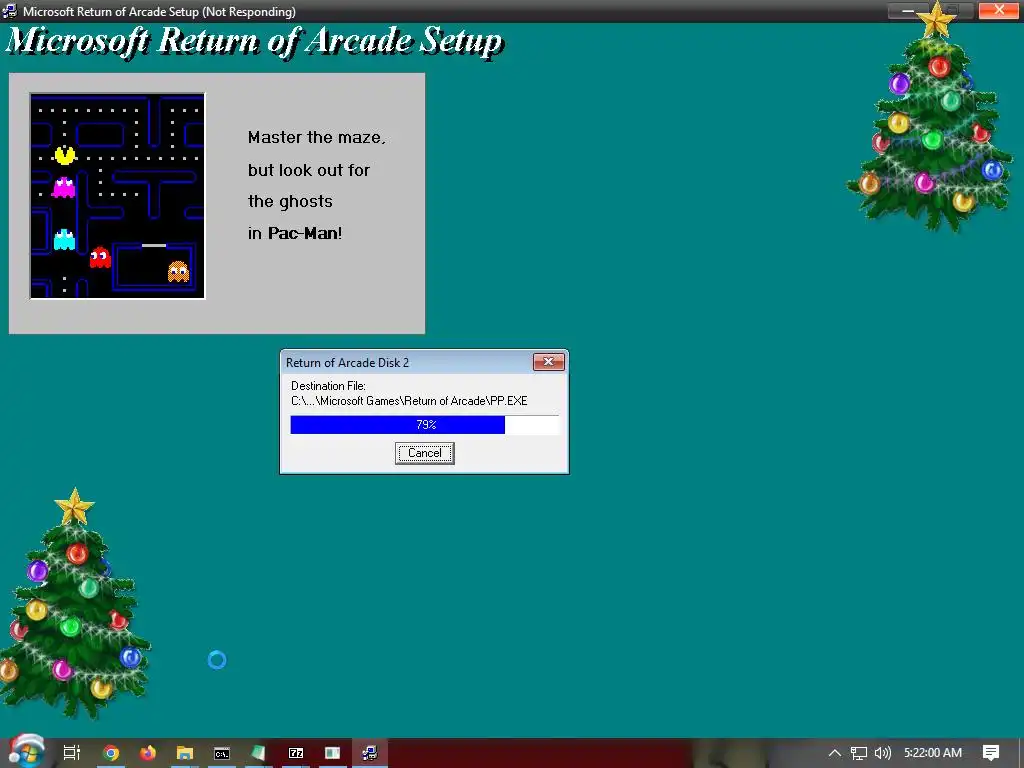
Task: Open the Start menu with Santa hat
Action: (26, 751)
